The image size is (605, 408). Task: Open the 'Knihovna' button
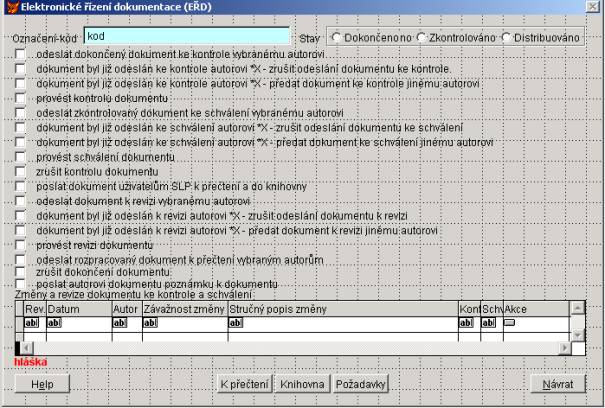click(302, 383)
